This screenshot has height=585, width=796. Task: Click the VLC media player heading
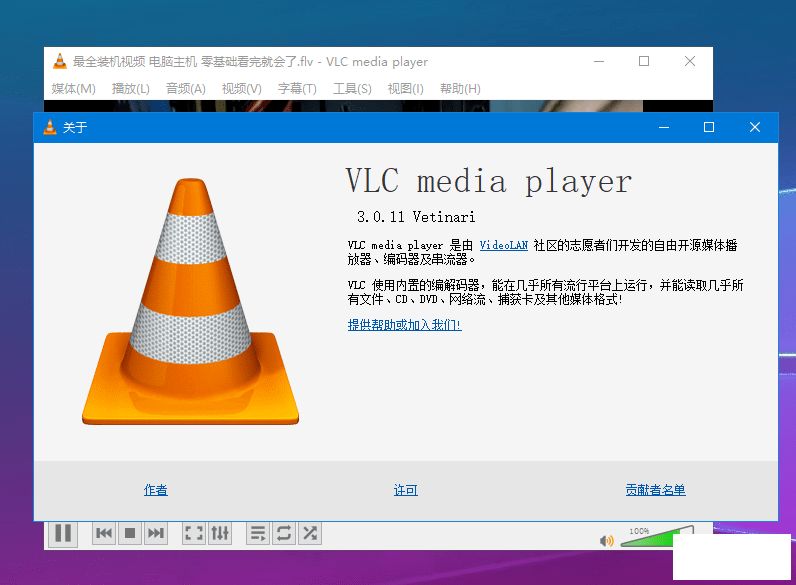[x=489, y=181]
